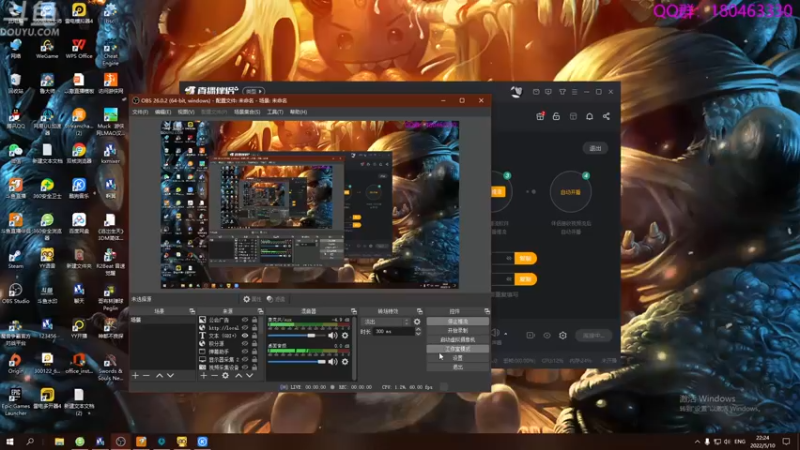Viewport: 800px width, 450px height.
Task: Open the source 属性 gear above the docks
Action: coord(252,299)
